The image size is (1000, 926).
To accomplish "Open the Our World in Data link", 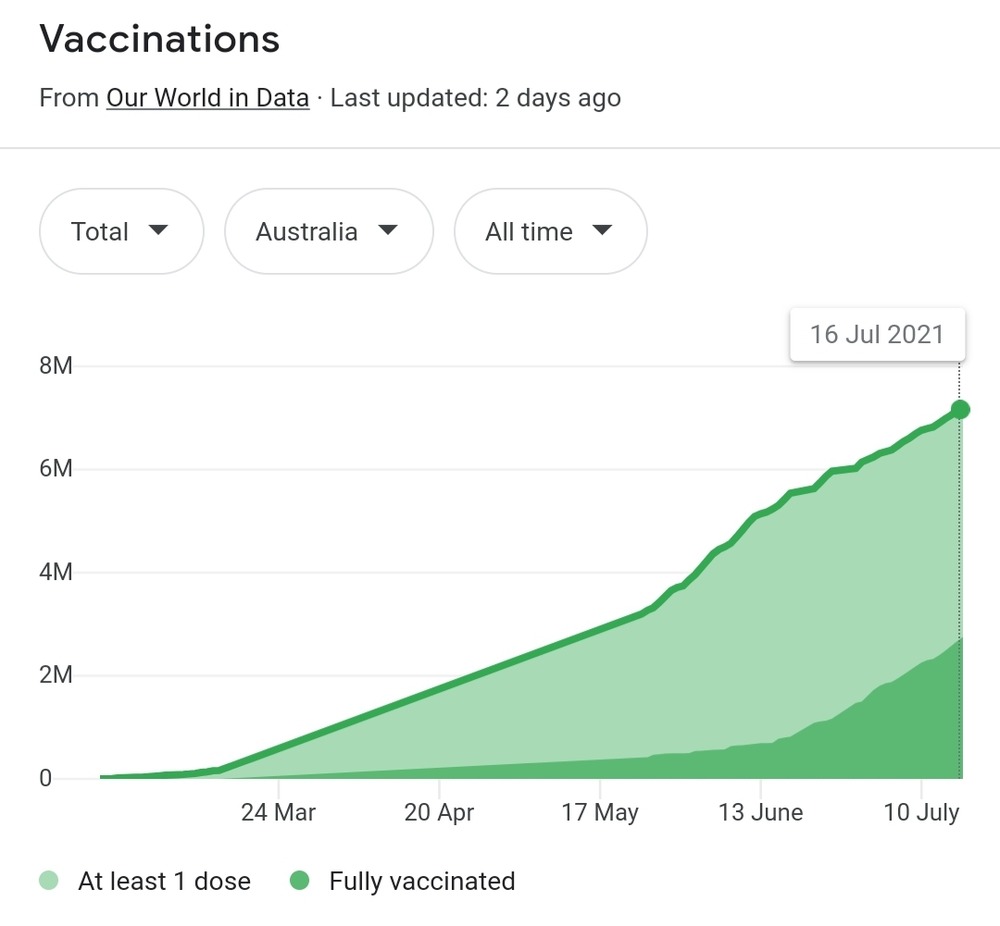I will click(x=207, y=98).
